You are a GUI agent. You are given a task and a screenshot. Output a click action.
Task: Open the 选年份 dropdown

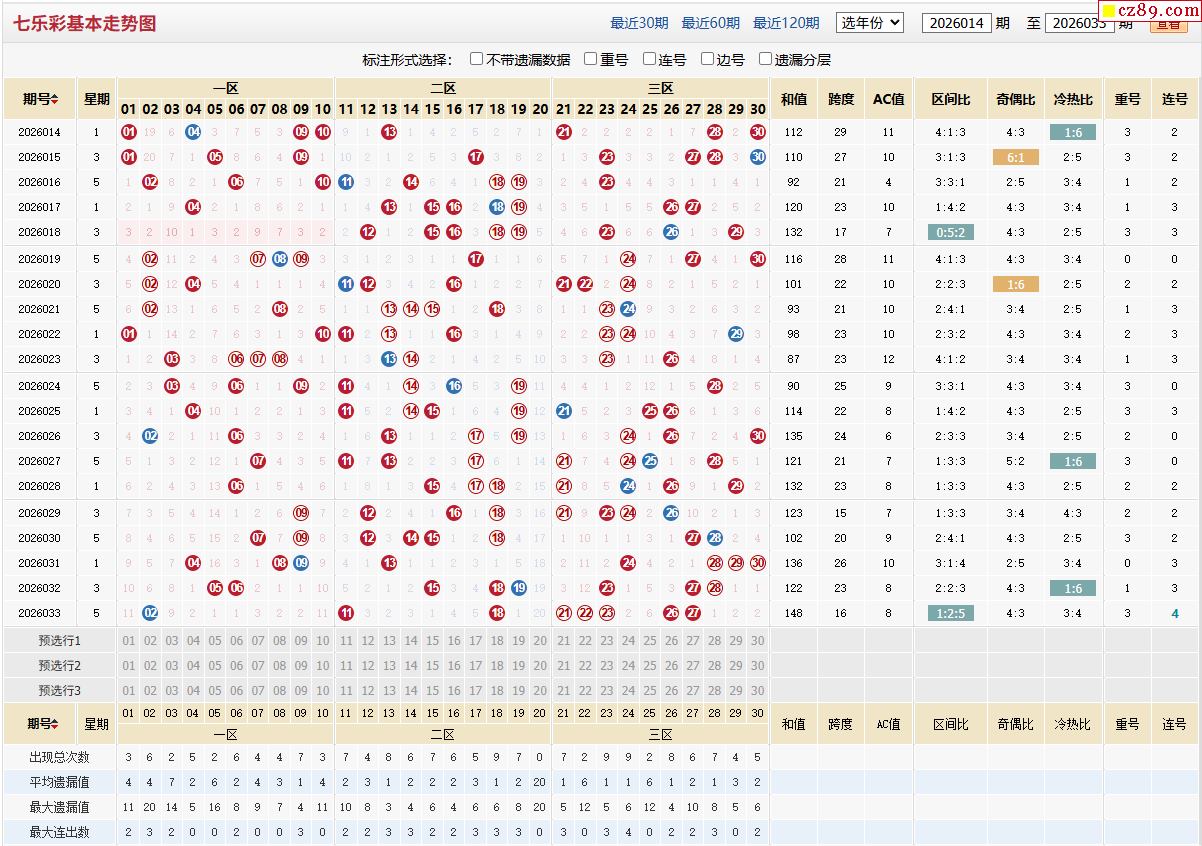[869, 23]
